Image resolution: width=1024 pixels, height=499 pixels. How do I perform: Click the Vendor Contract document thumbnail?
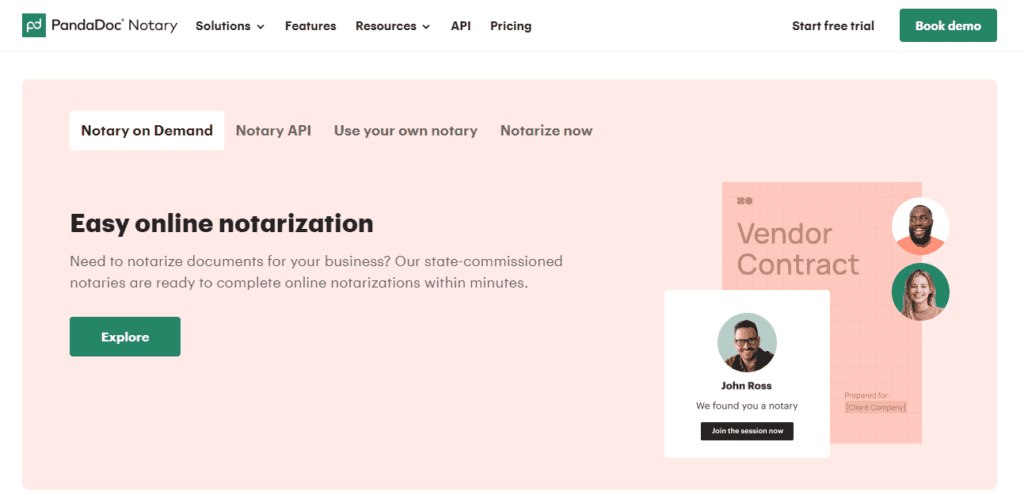click(800, 250)
